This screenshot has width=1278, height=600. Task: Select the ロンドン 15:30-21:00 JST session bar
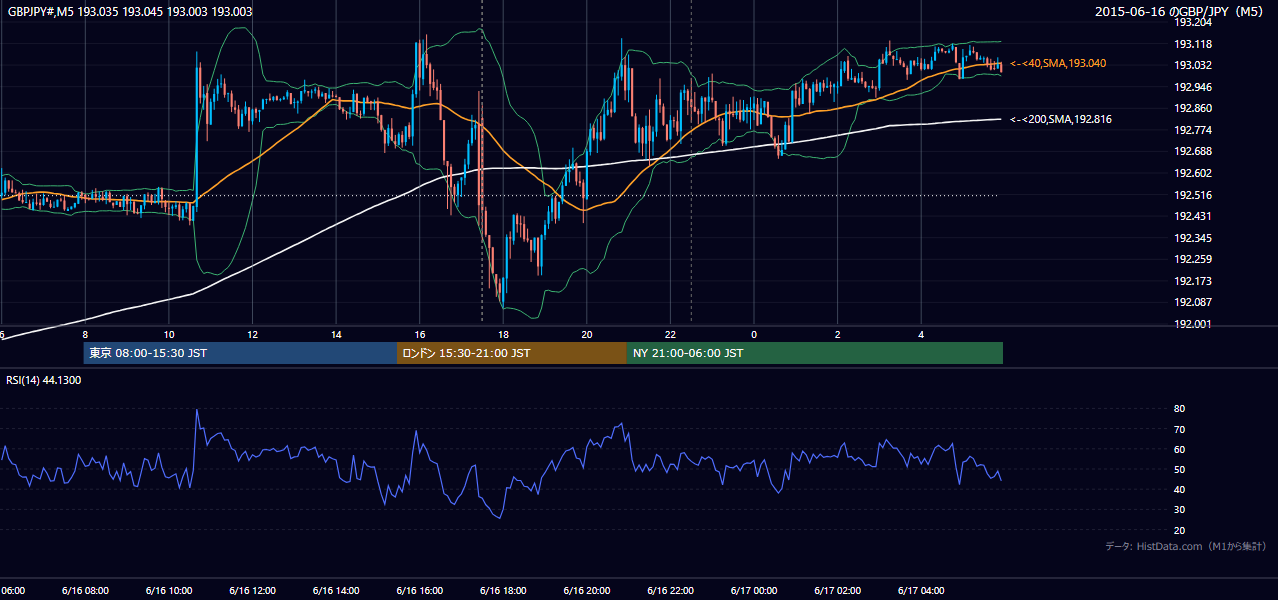[512, 353]
